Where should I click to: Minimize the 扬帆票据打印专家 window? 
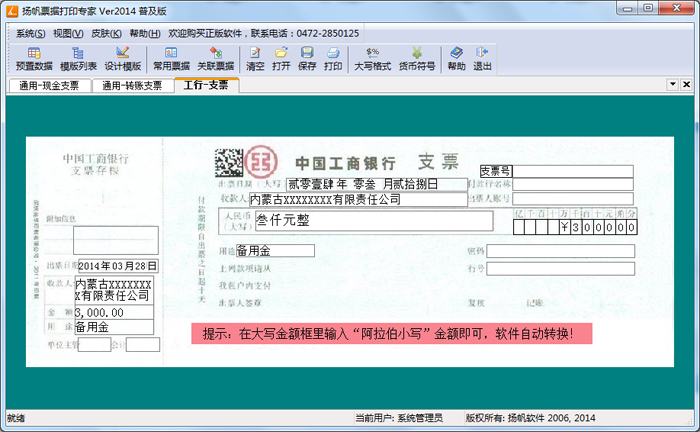[628, 8]
